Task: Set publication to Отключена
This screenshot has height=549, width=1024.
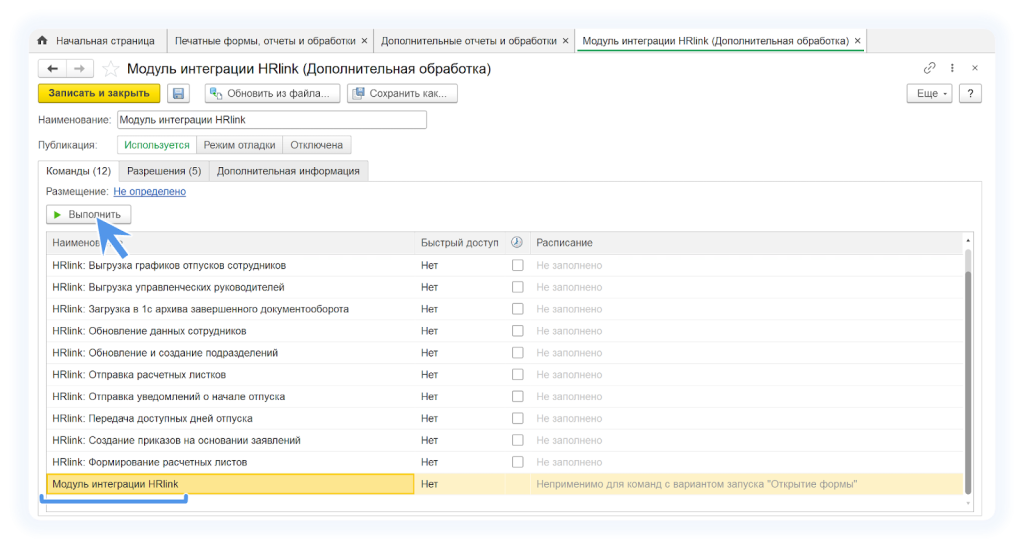Action: pyautogui.click(x=317, y=145)
